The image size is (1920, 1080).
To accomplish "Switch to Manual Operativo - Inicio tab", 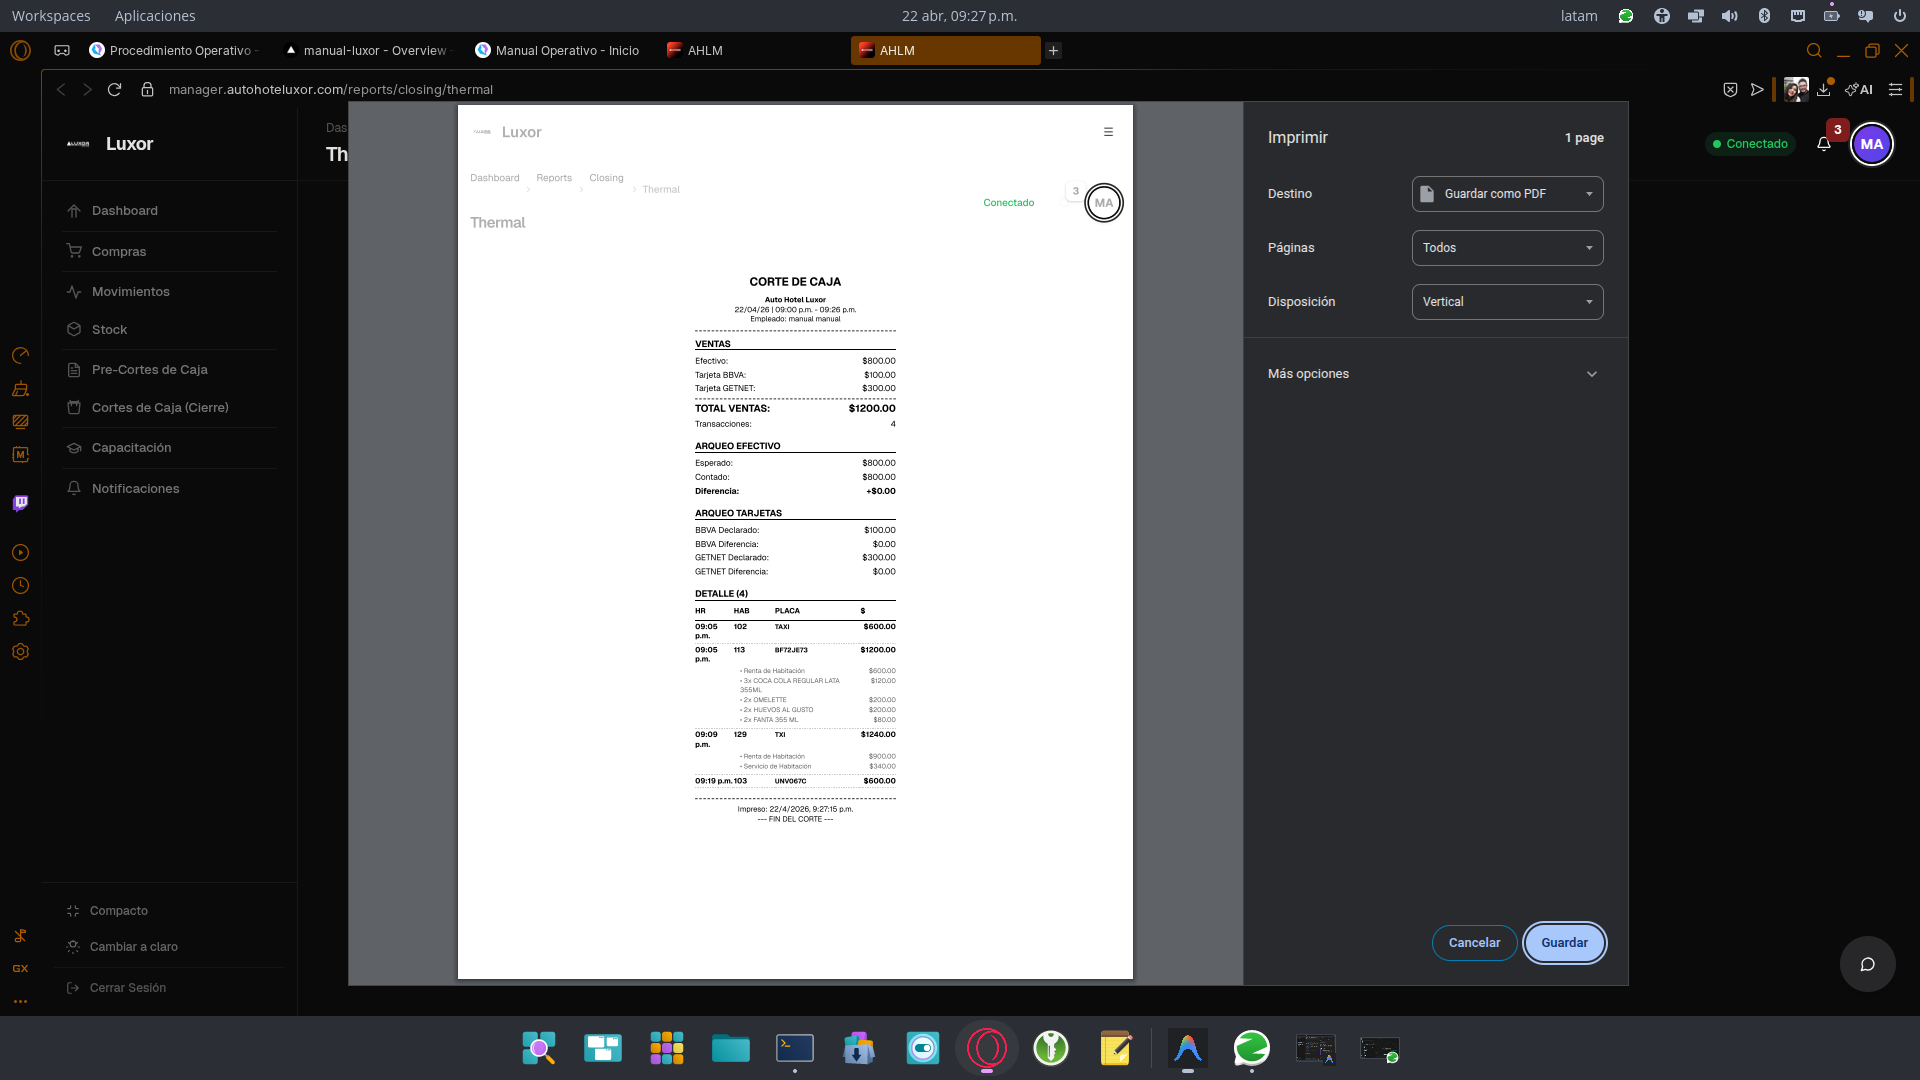I will point(558,50).
